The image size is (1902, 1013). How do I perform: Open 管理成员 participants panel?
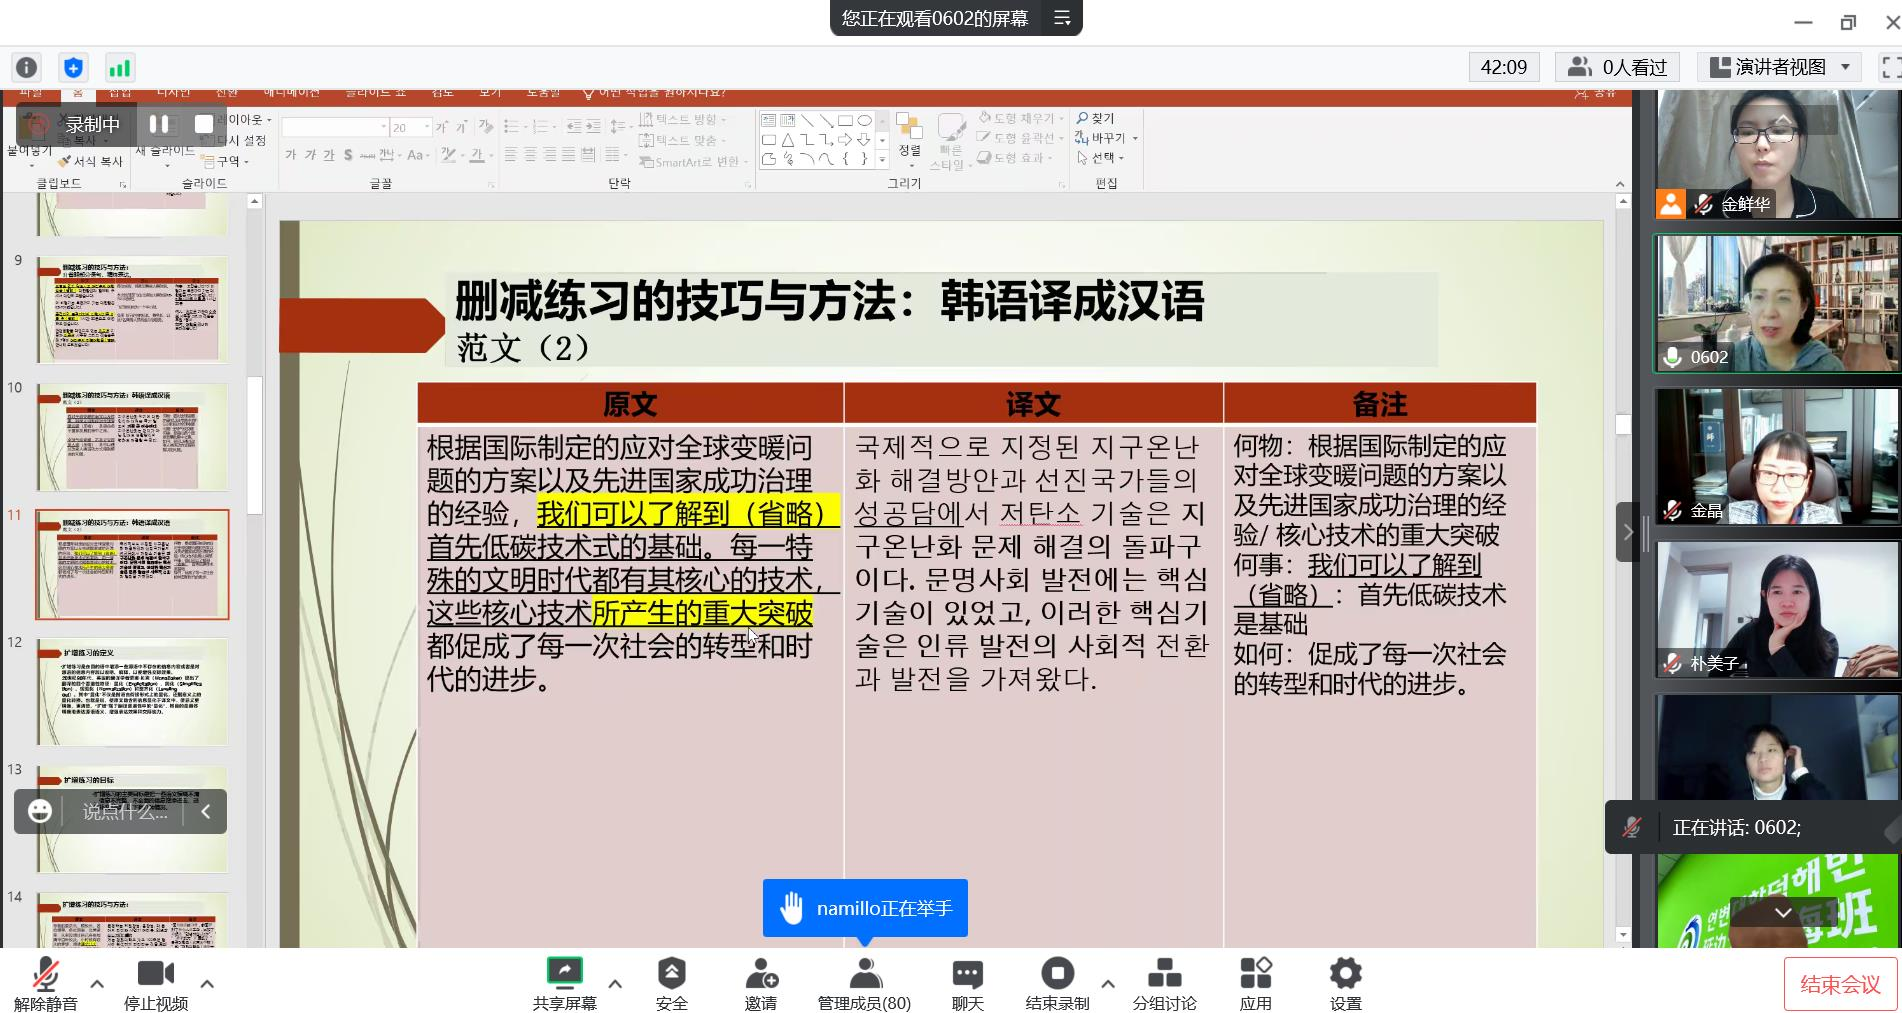click(864, 983)
